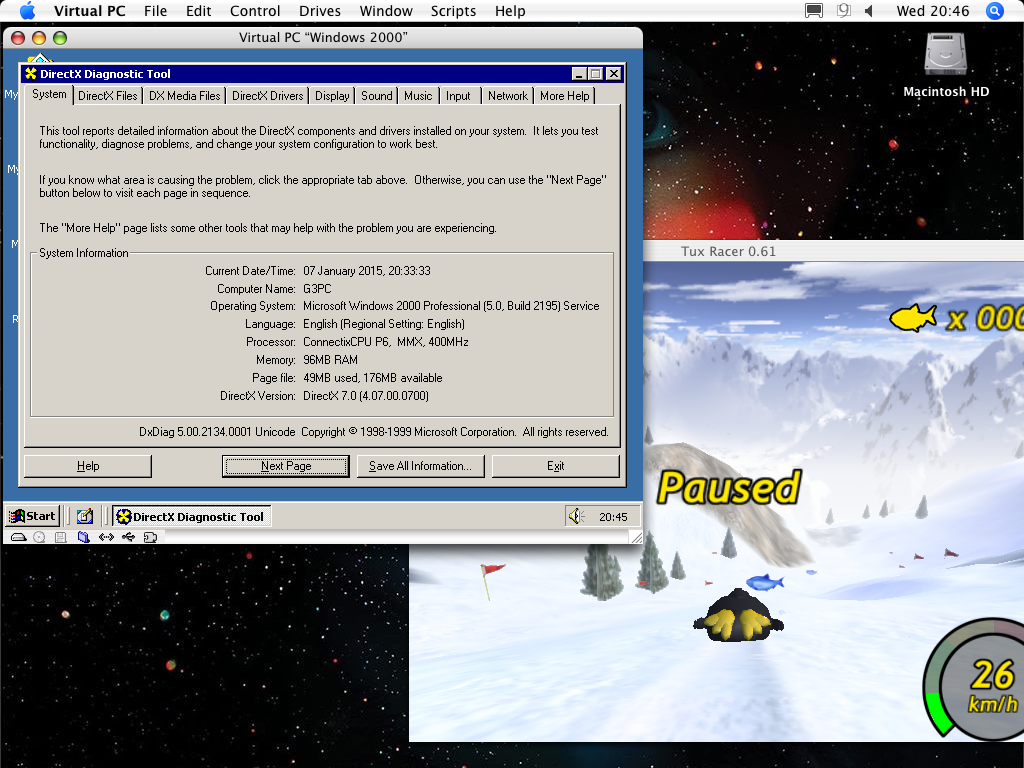
Task: Switch to the More Help tab
Action: tap(565, 96)
